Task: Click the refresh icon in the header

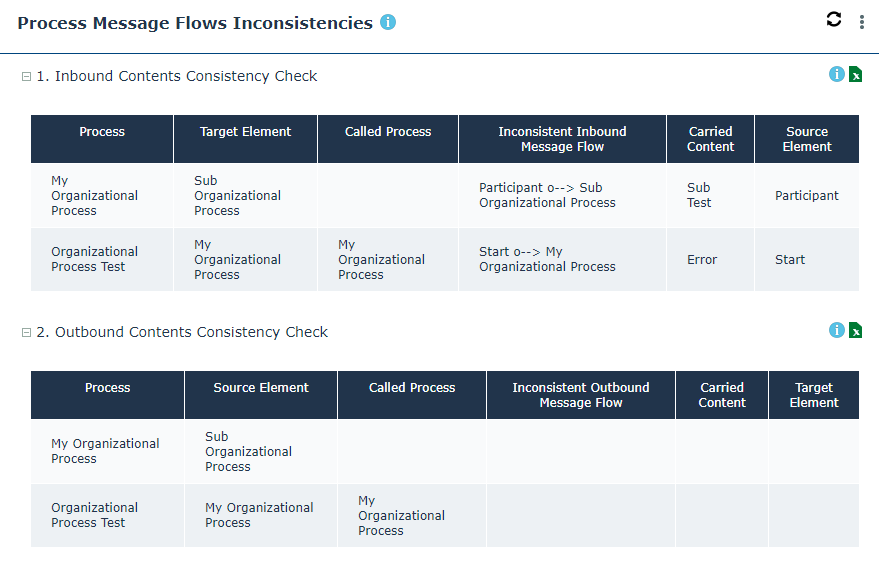Action: (834, 19)
